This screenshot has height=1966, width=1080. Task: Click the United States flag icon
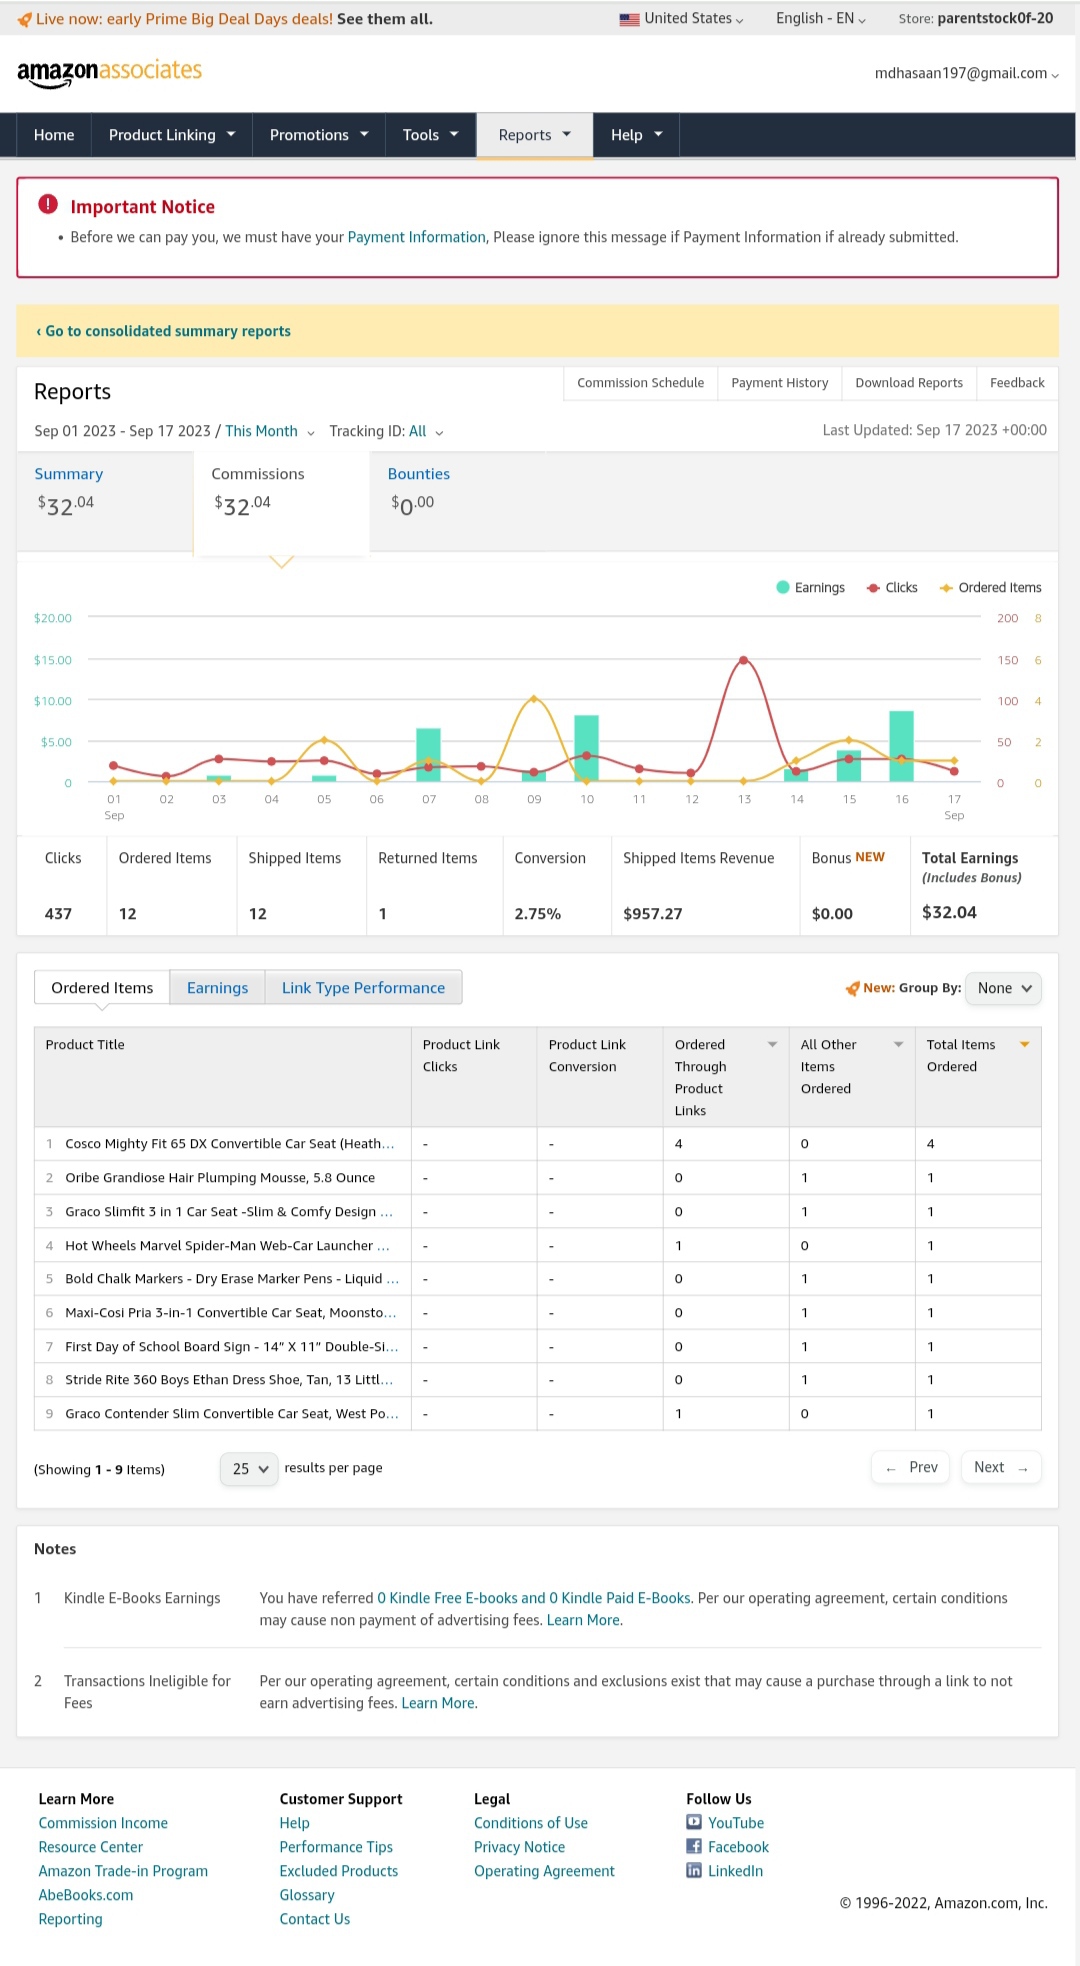coord(629,19)
